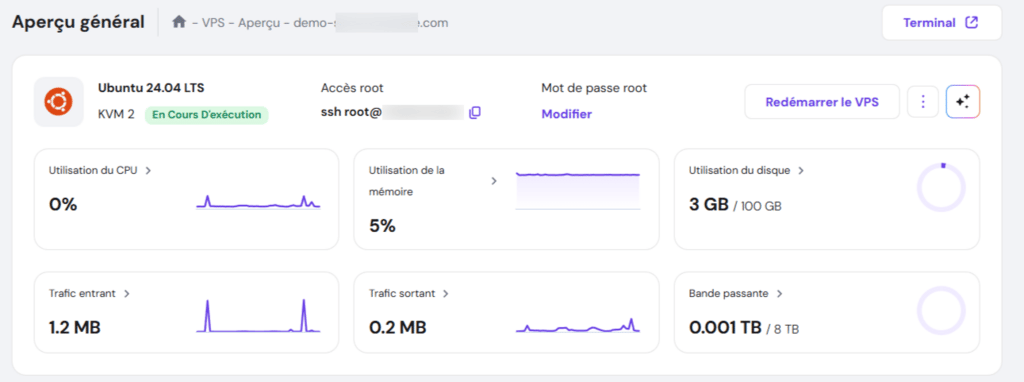Viewport: 1024px width, 382px height.
Task: Click the 0.2 MB outgoing traffic value
Action: [398, 328]
